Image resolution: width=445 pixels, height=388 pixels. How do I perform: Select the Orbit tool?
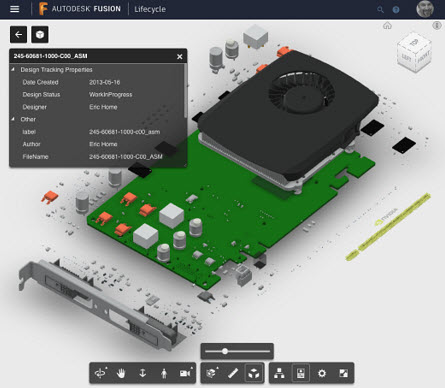[x=100, y=373]
